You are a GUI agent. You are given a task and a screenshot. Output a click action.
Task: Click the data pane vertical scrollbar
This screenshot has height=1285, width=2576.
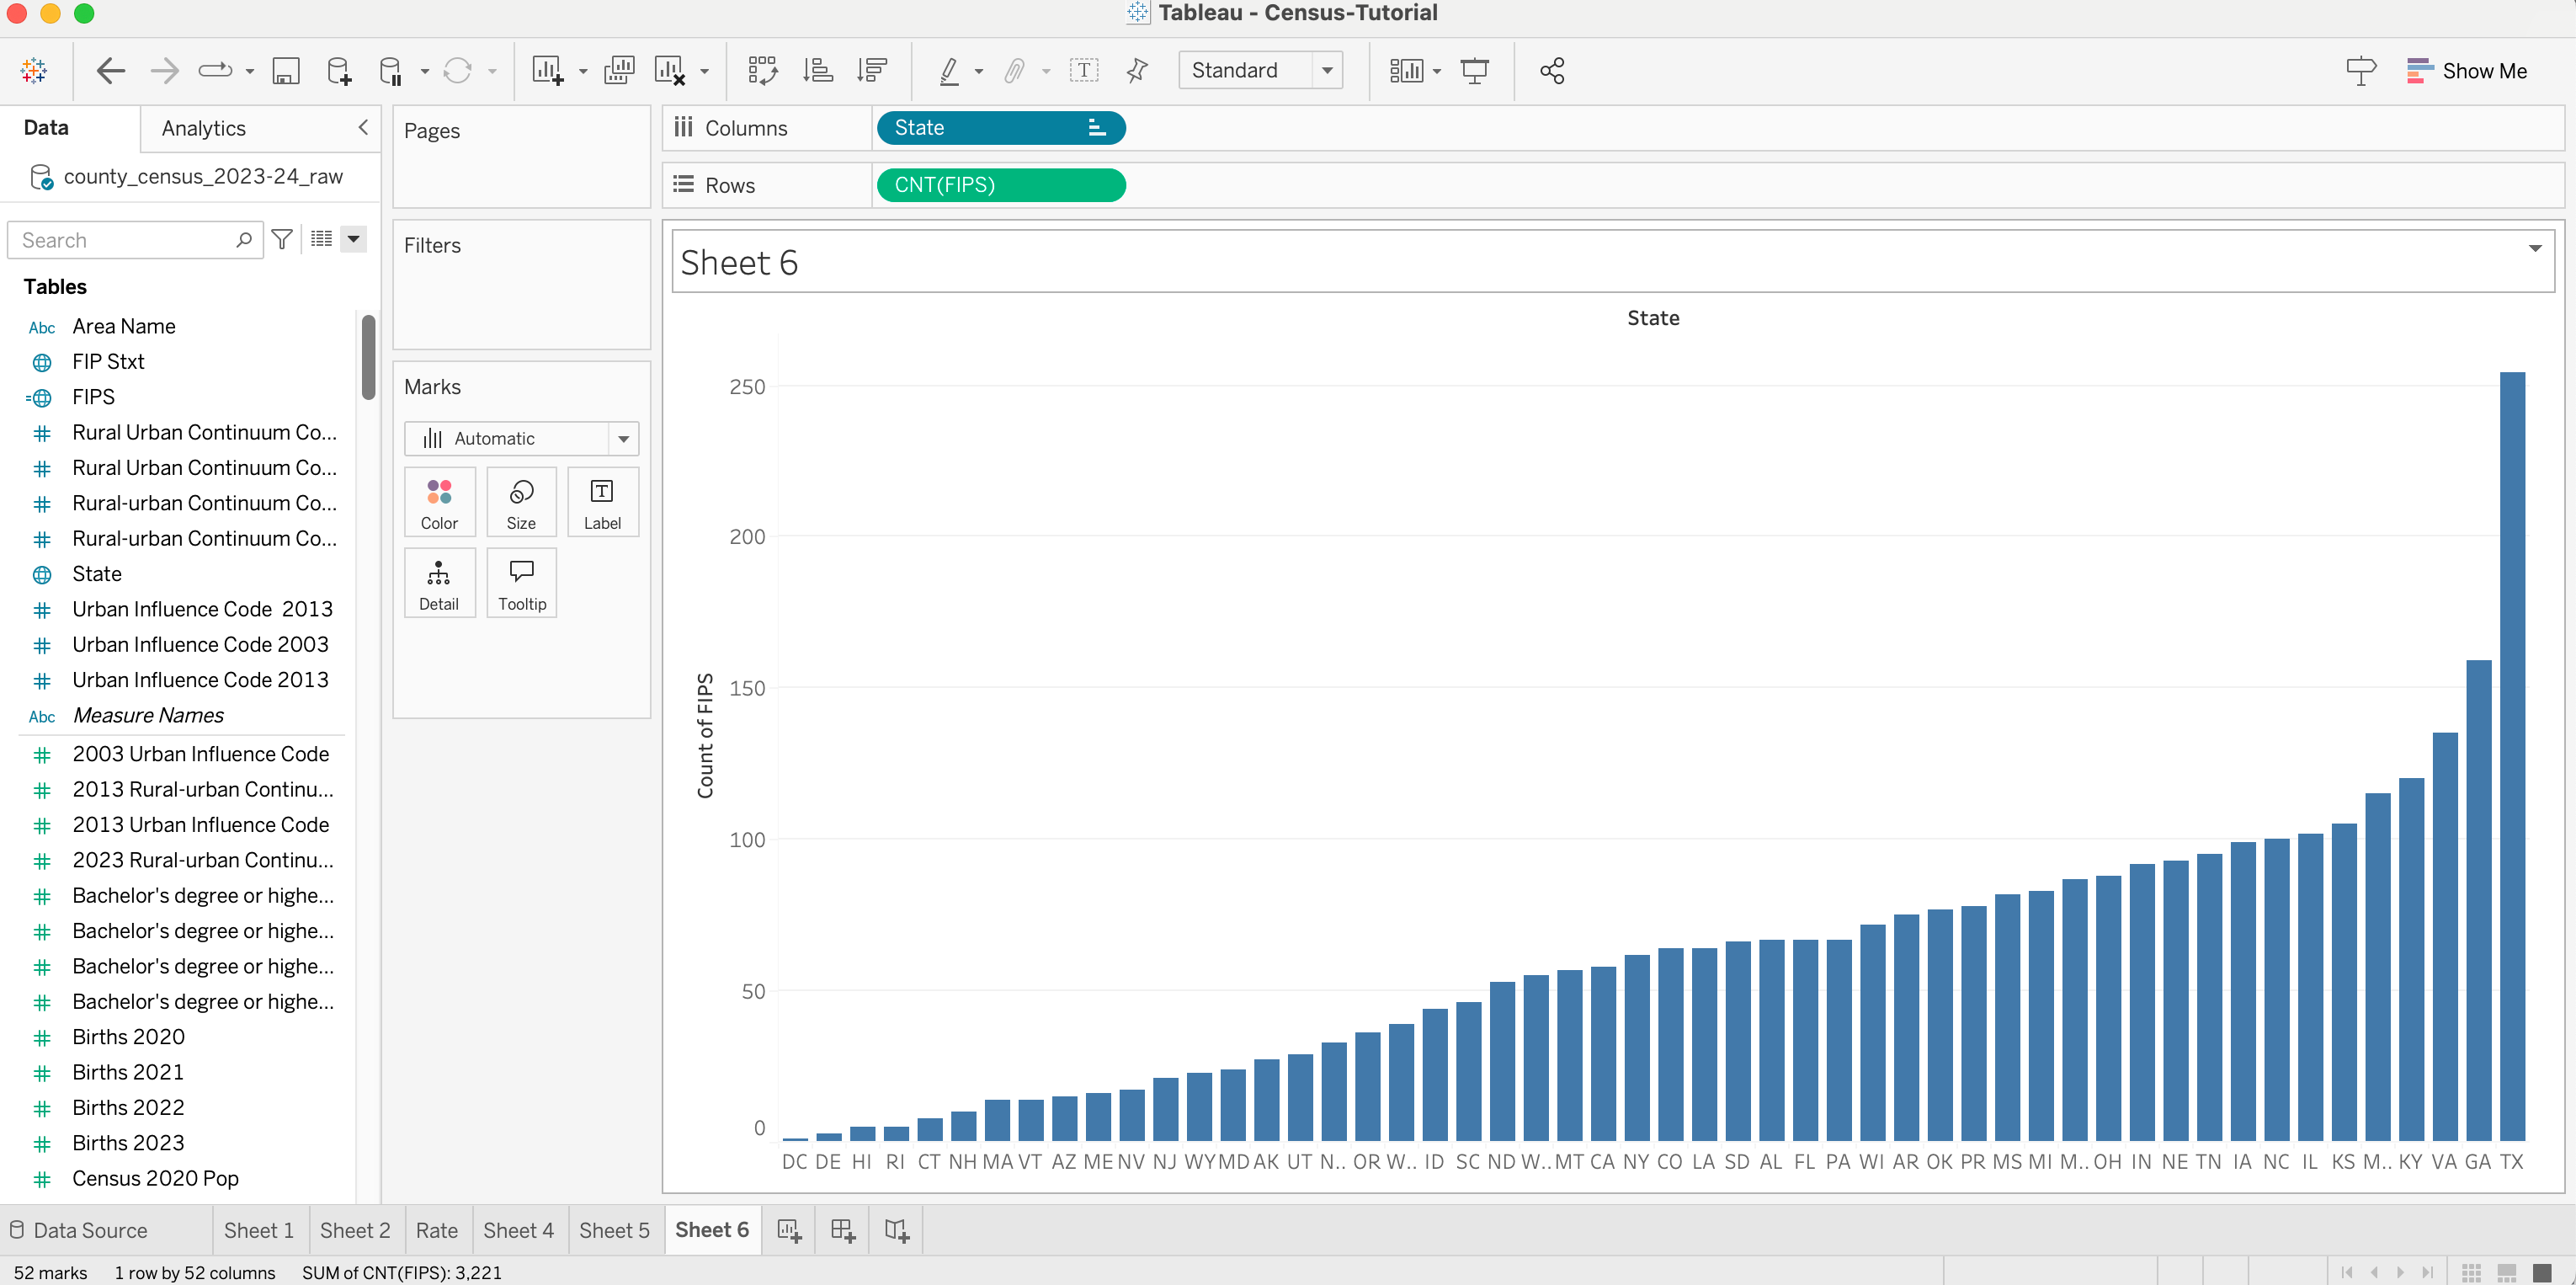368,357
